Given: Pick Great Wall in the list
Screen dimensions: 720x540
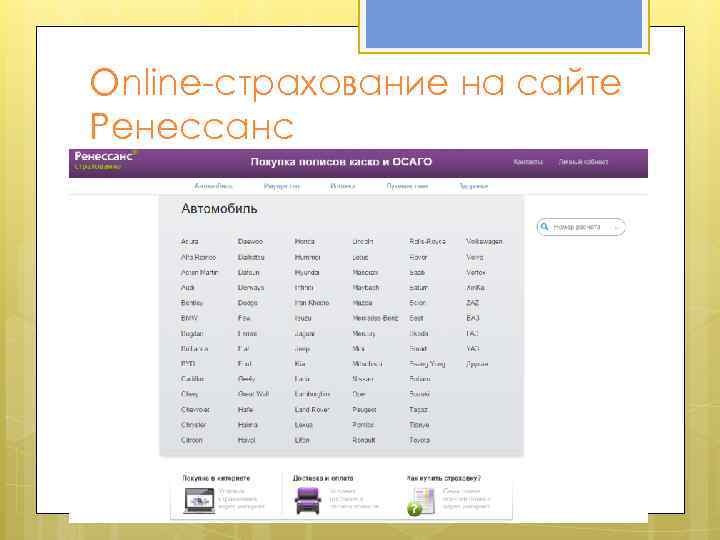Looking at the screenshot, I should pos(253,394).
